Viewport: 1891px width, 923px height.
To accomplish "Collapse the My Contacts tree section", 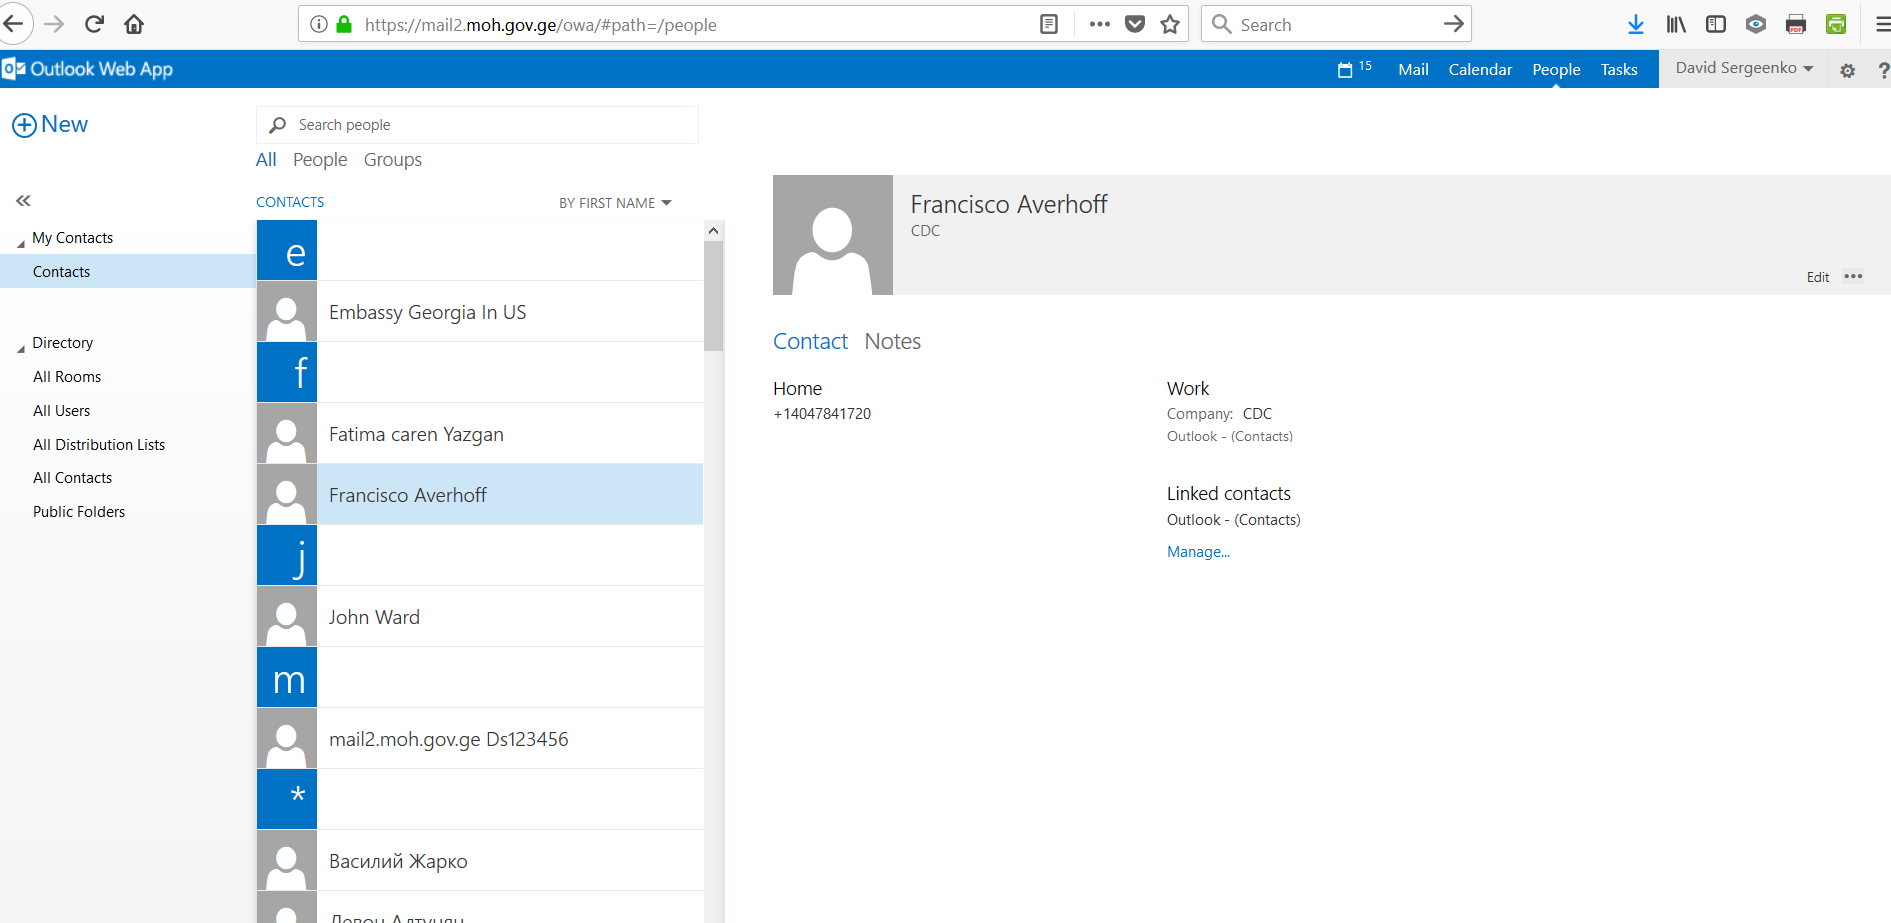I will point(21,242).
